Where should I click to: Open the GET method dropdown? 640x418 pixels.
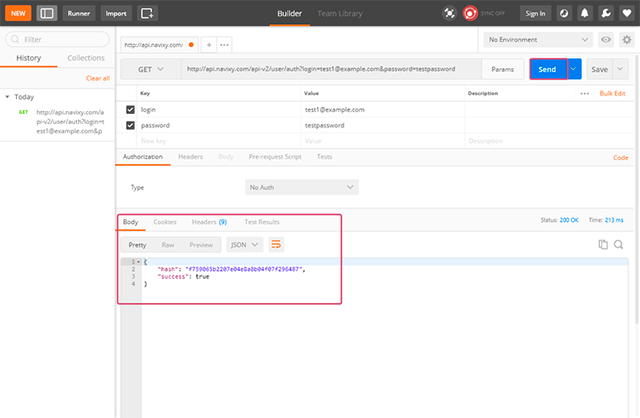(x=151, y=69)
